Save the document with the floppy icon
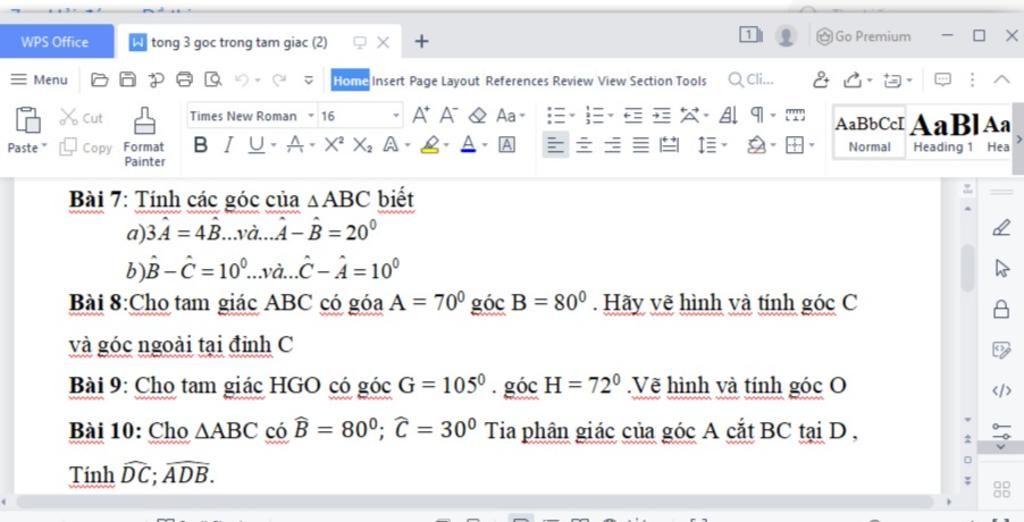This screenshot has height=522, width=1024. (x=128, y=80)
